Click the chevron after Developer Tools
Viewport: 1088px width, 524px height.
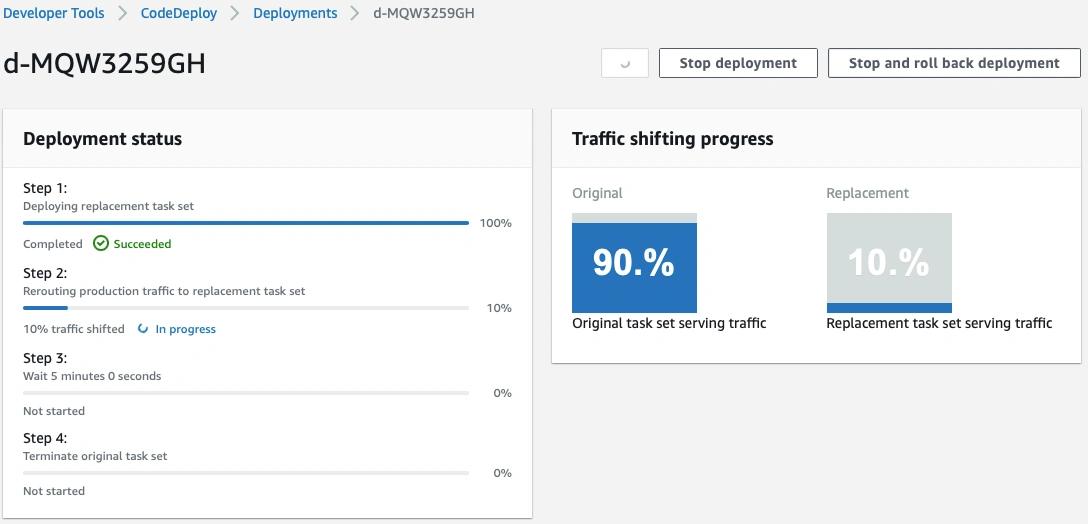(123, 13)
